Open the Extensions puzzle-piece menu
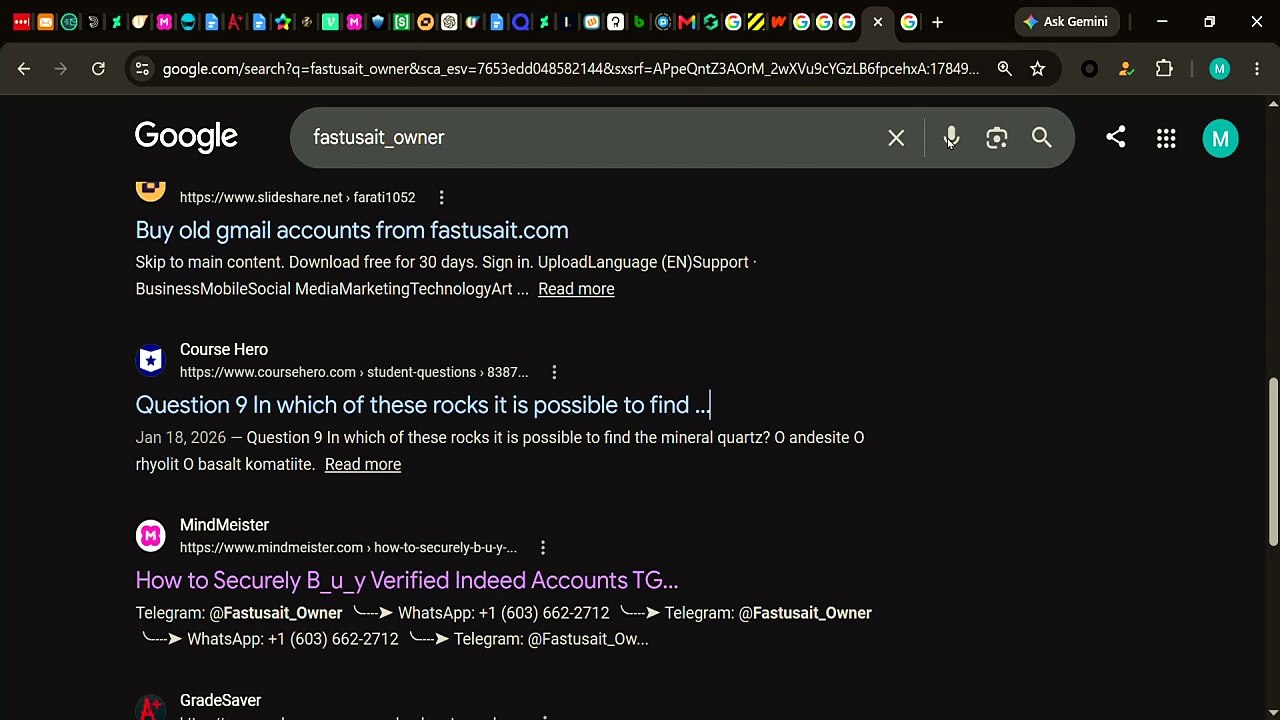 1164,69
